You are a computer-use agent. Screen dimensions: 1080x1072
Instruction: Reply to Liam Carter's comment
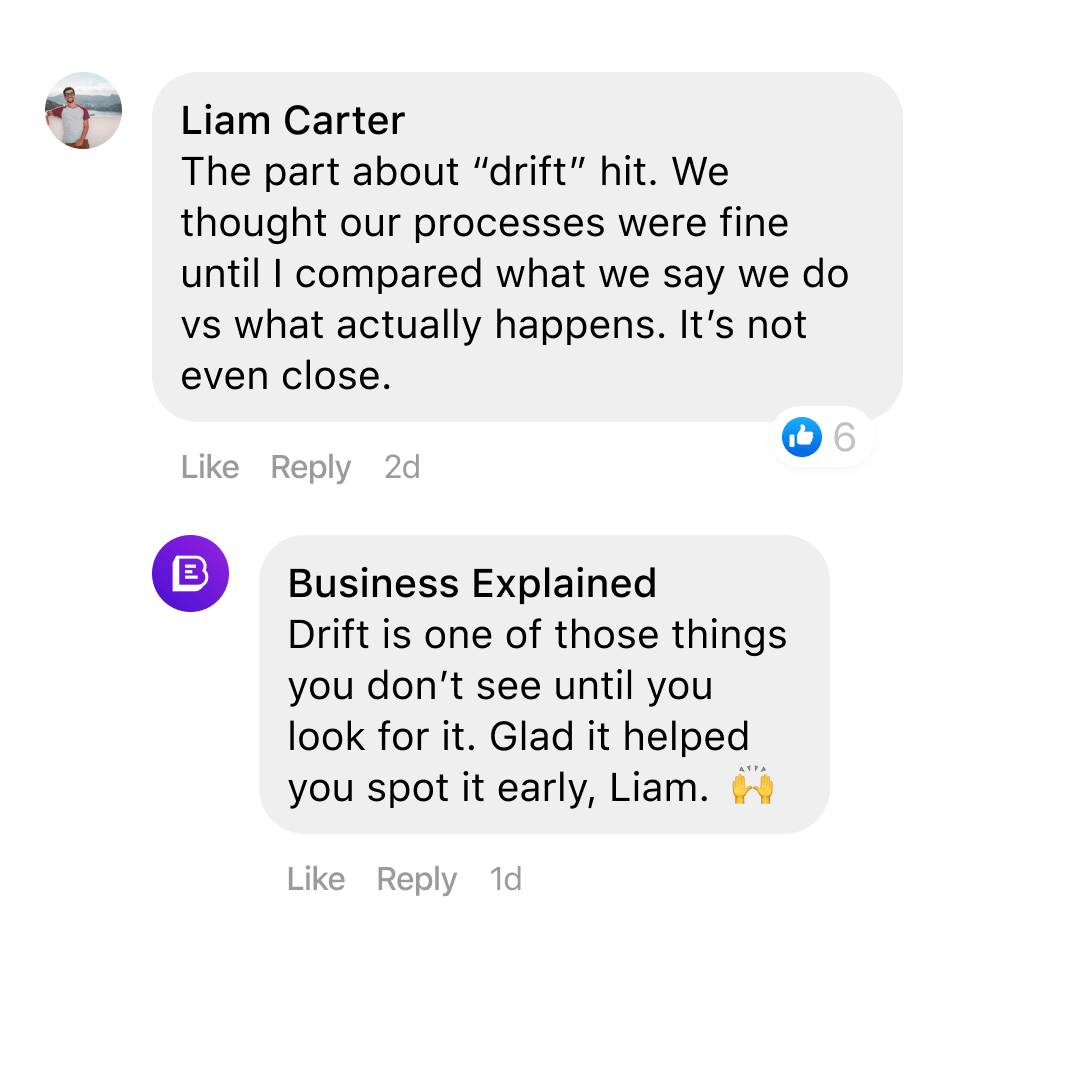click(310, 467)
